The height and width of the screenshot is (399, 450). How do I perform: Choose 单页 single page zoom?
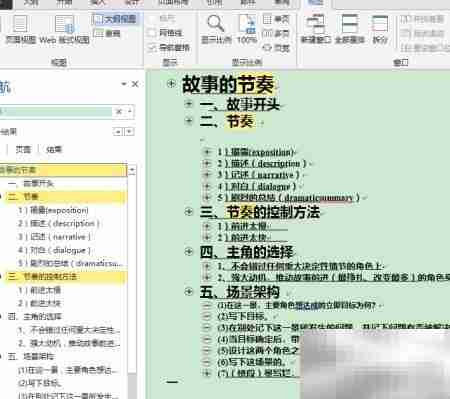(276, 19)
